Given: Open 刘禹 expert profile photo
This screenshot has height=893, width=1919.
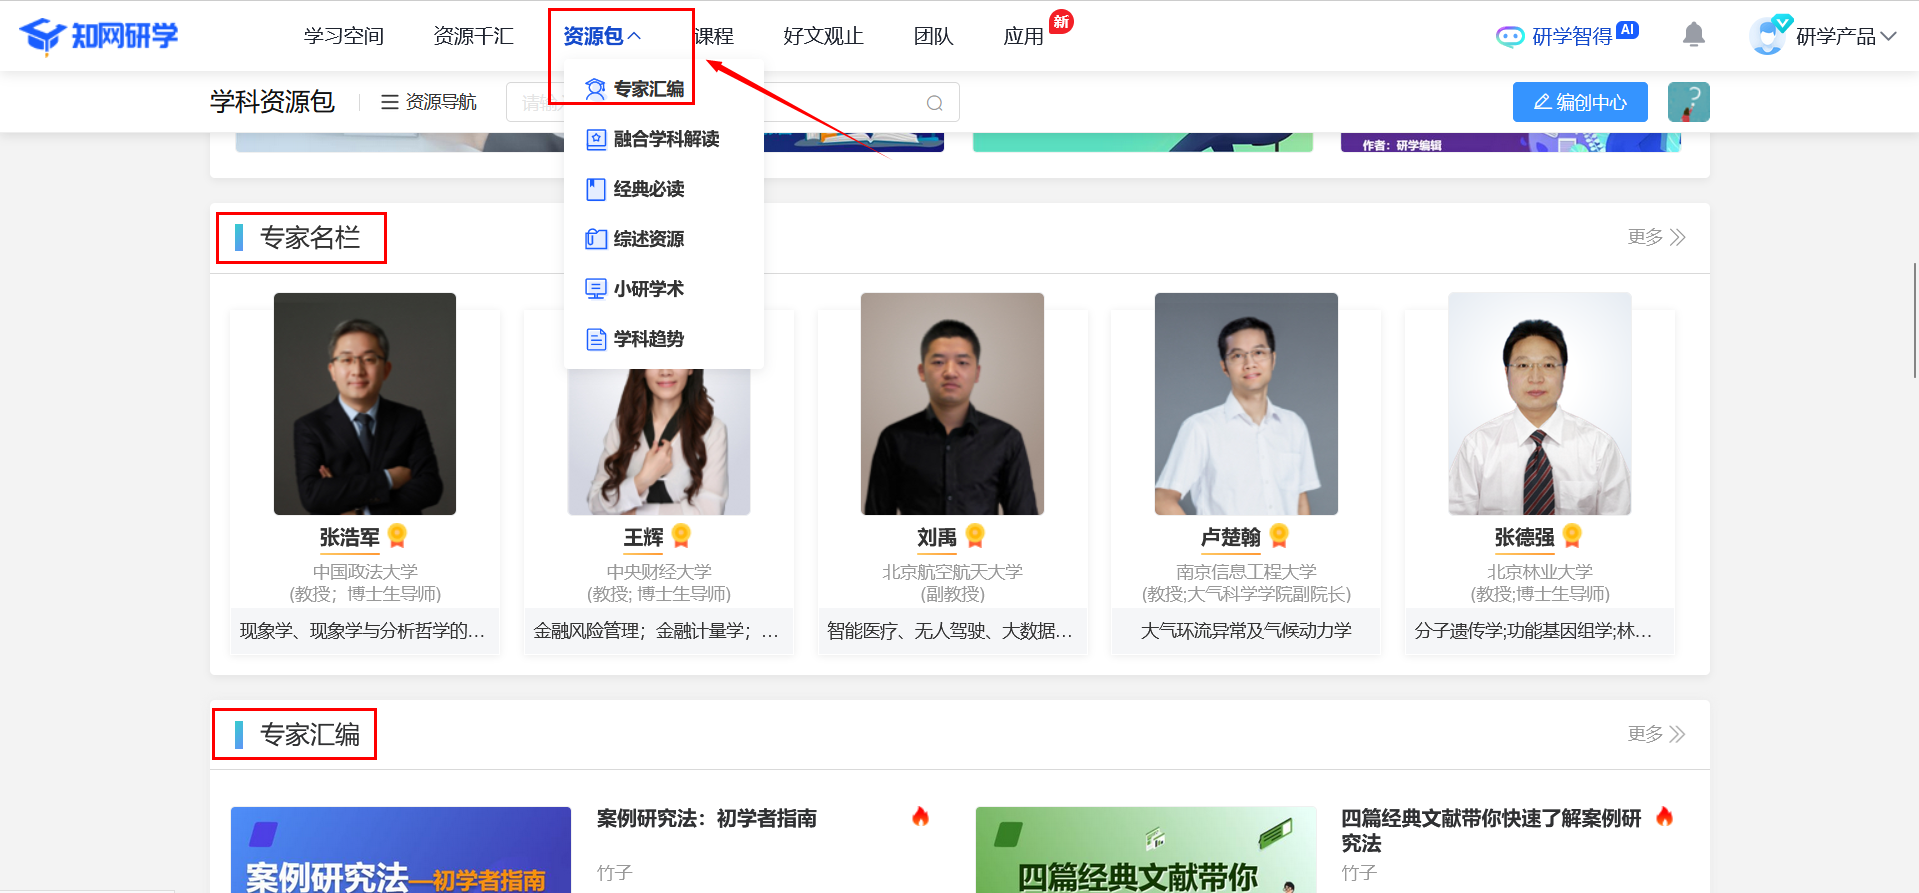Looking at the screenshot, I should [x=951, y=404].
